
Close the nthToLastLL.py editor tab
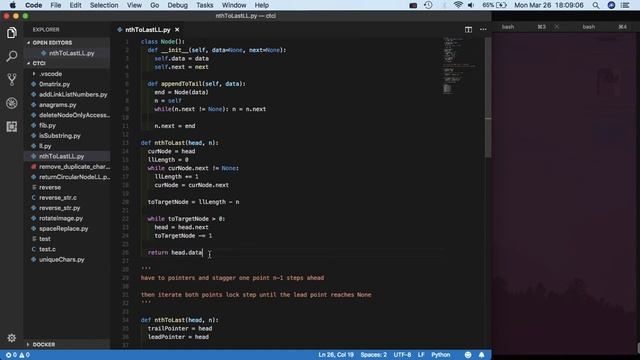[x=177, y=30]
